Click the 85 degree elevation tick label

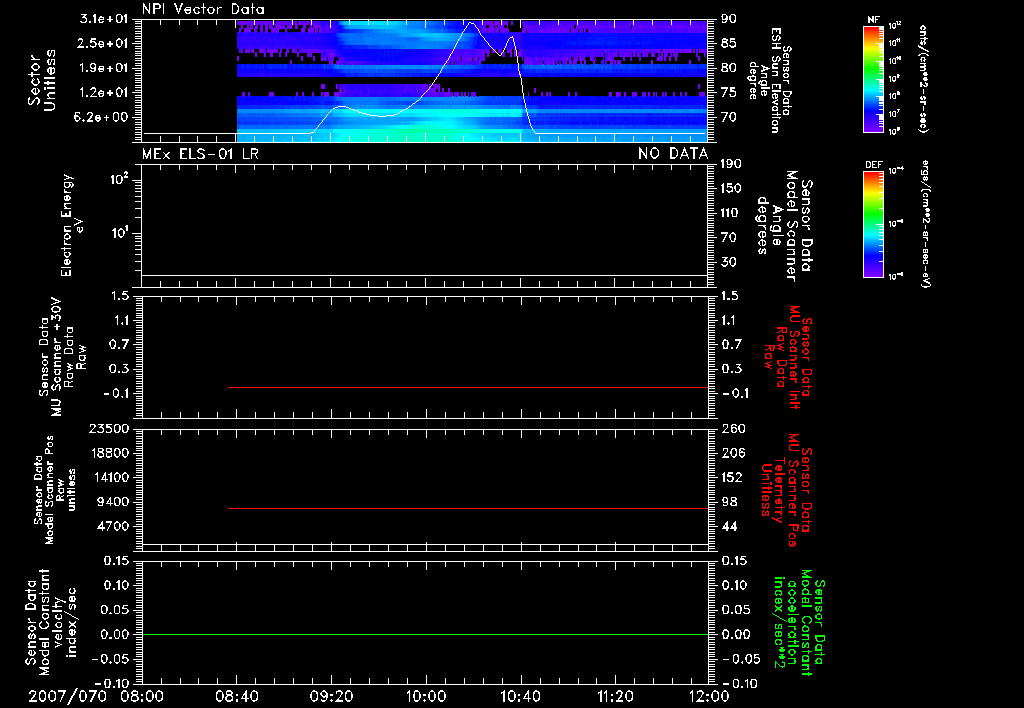click(x=729, y=43)
